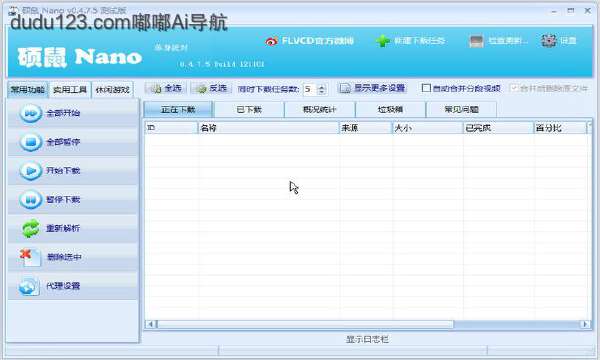Click the 显示更多设置 button
The image size is (600, 360).
pos(372,88)
